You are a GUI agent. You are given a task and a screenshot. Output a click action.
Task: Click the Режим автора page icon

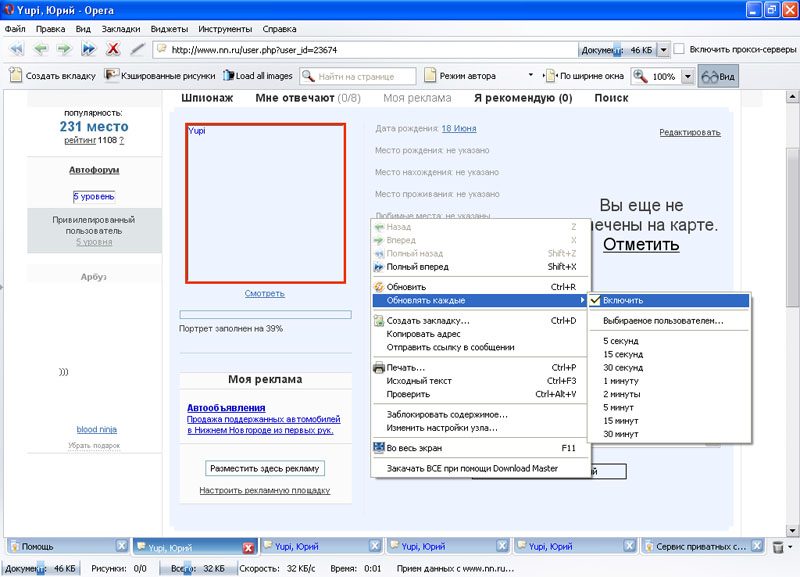430,76
